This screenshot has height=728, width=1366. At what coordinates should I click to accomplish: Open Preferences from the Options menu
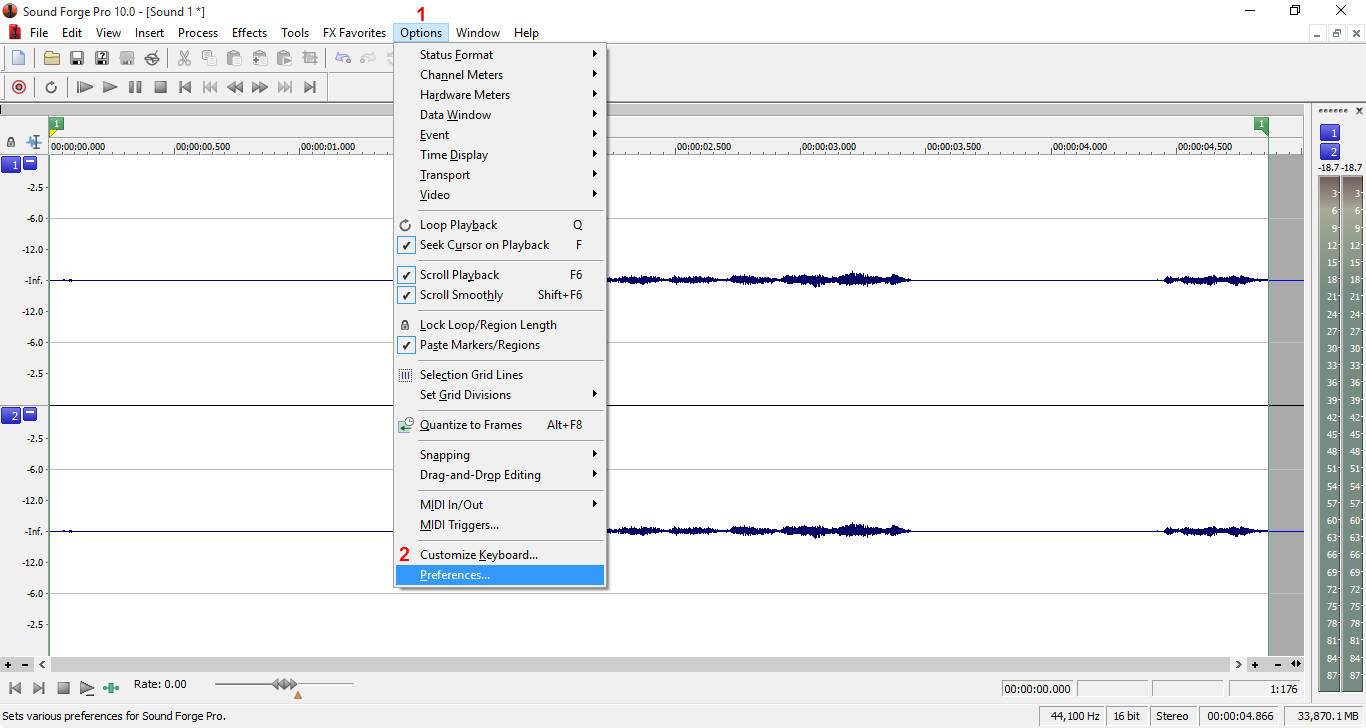(x=500, y=575)
